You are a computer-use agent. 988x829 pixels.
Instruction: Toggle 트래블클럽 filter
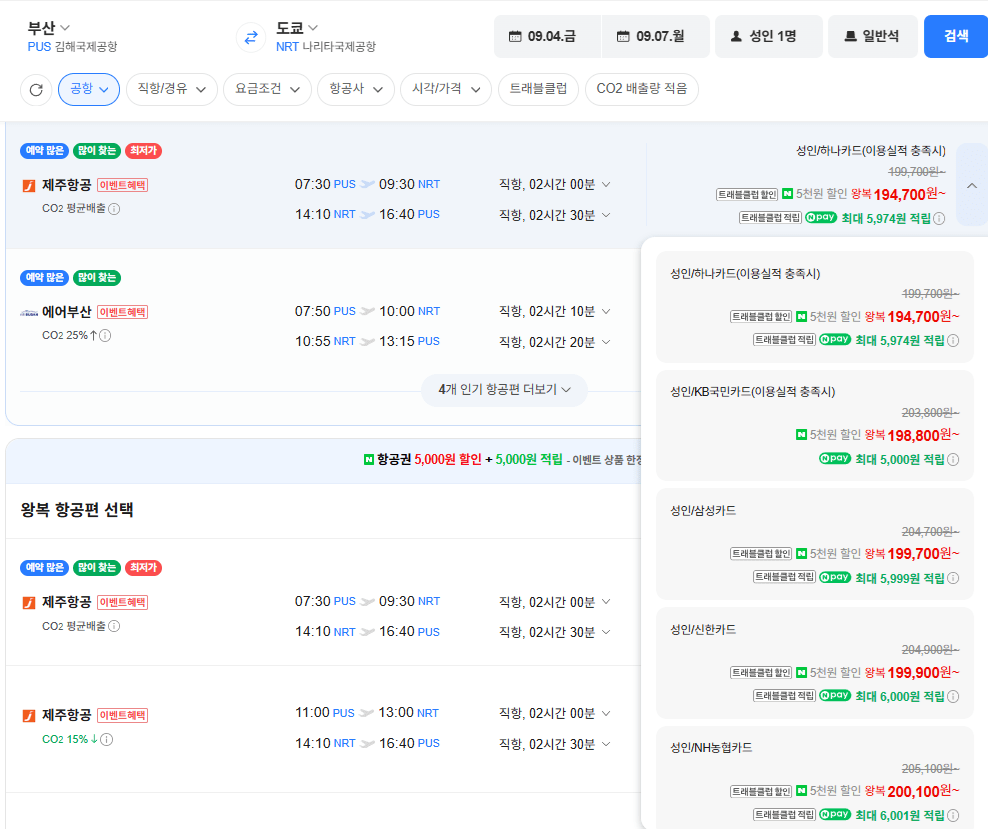pyautogui.click(x=538, y=89)
